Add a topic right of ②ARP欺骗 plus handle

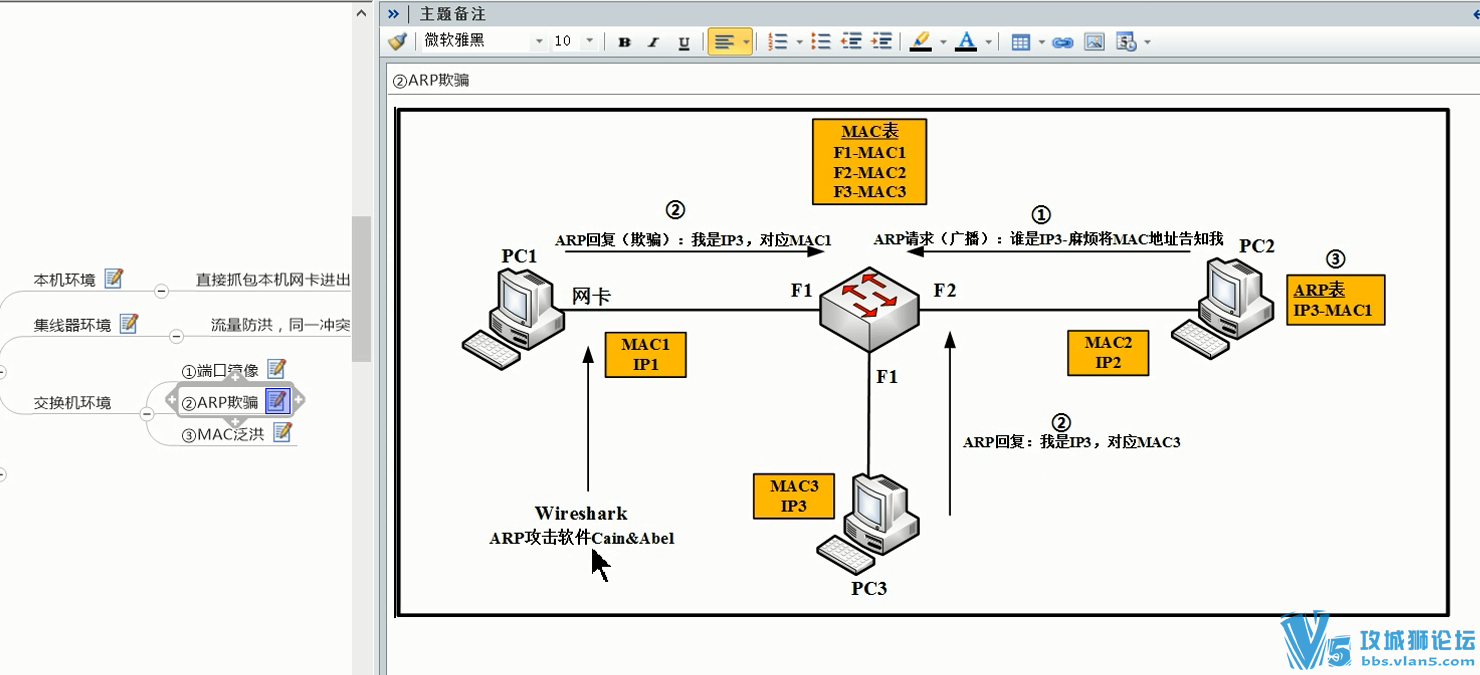(300, 401)
